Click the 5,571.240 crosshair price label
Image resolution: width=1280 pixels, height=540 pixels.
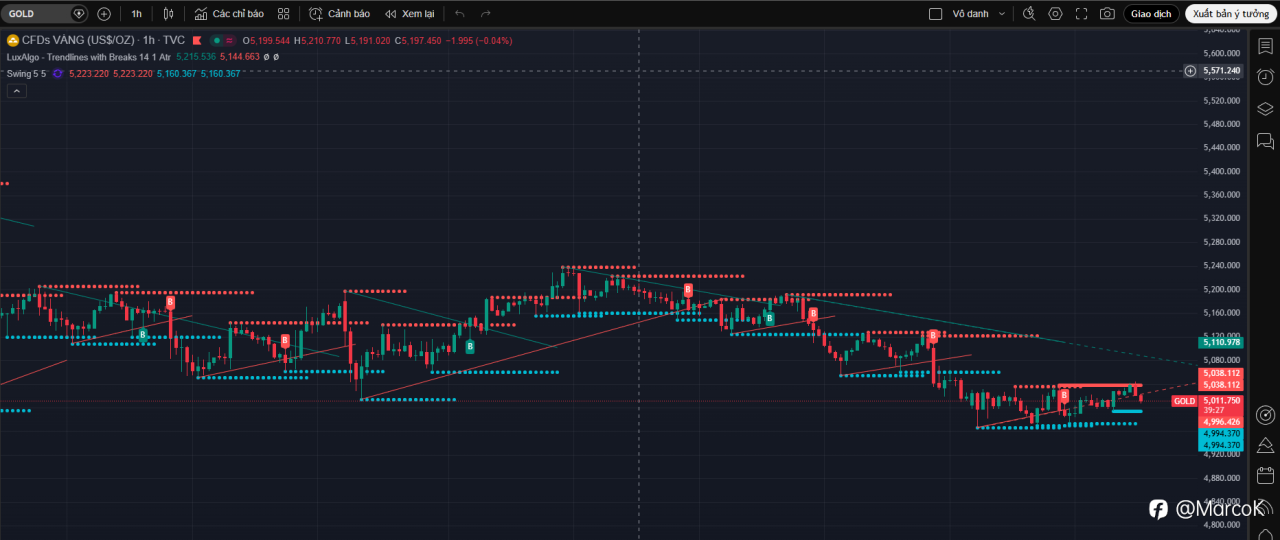pyautogui.click(x=1221, y=71)
